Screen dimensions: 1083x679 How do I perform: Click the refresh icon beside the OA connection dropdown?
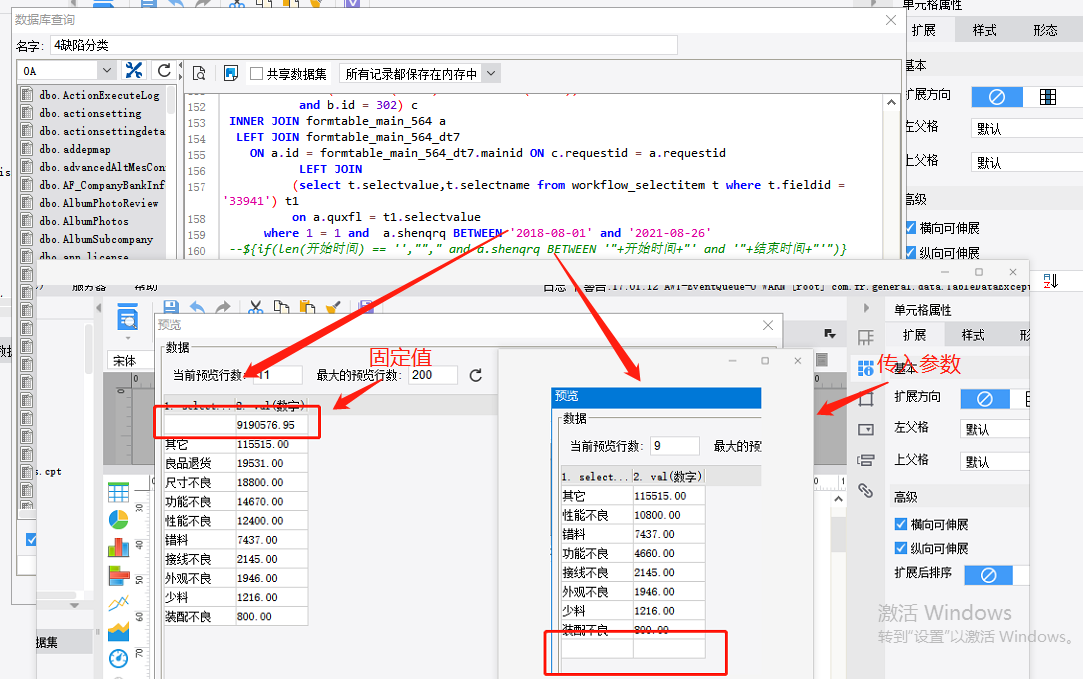click(164, 70)
